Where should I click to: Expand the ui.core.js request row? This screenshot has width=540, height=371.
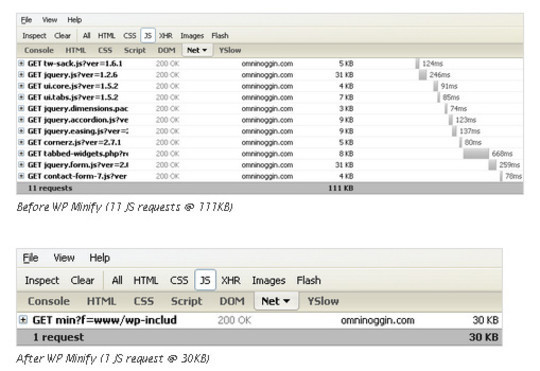pyautogui.click(x=21, y=86)
